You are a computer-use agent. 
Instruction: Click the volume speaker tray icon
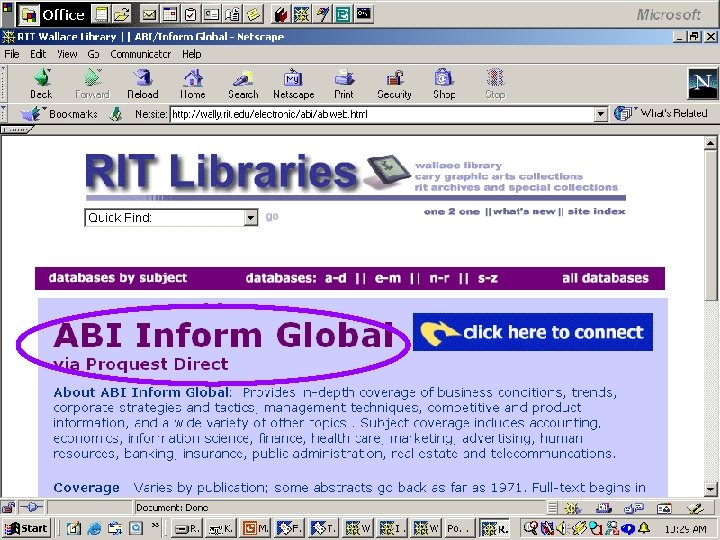click(x=560, y=529)
